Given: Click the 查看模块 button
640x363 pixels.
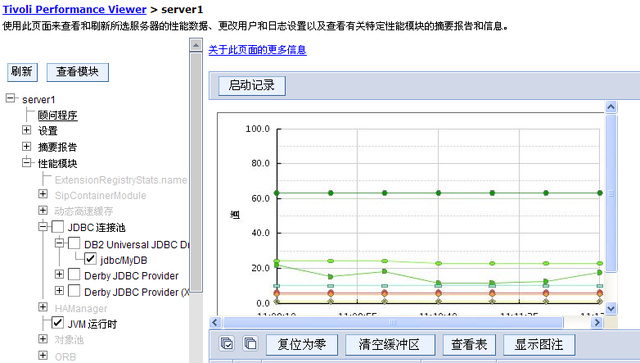Looking at the screenshot, I should pyautogui.click(x=78, y=72).
